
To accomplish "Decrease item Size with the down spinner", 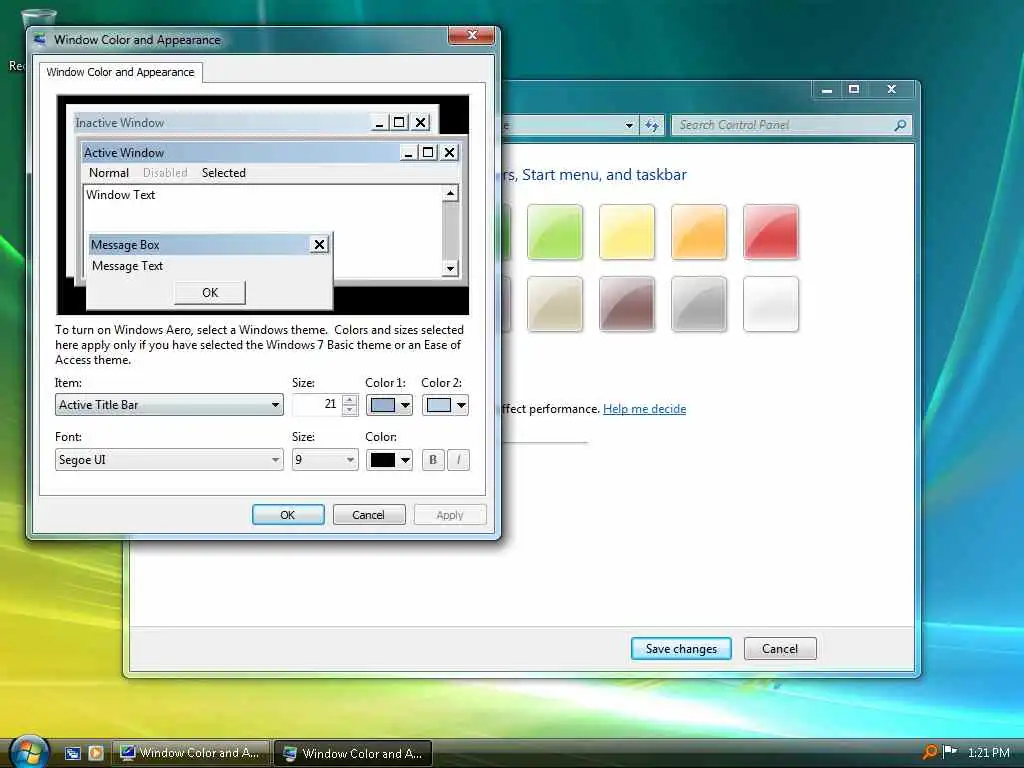I will [350, 410].
